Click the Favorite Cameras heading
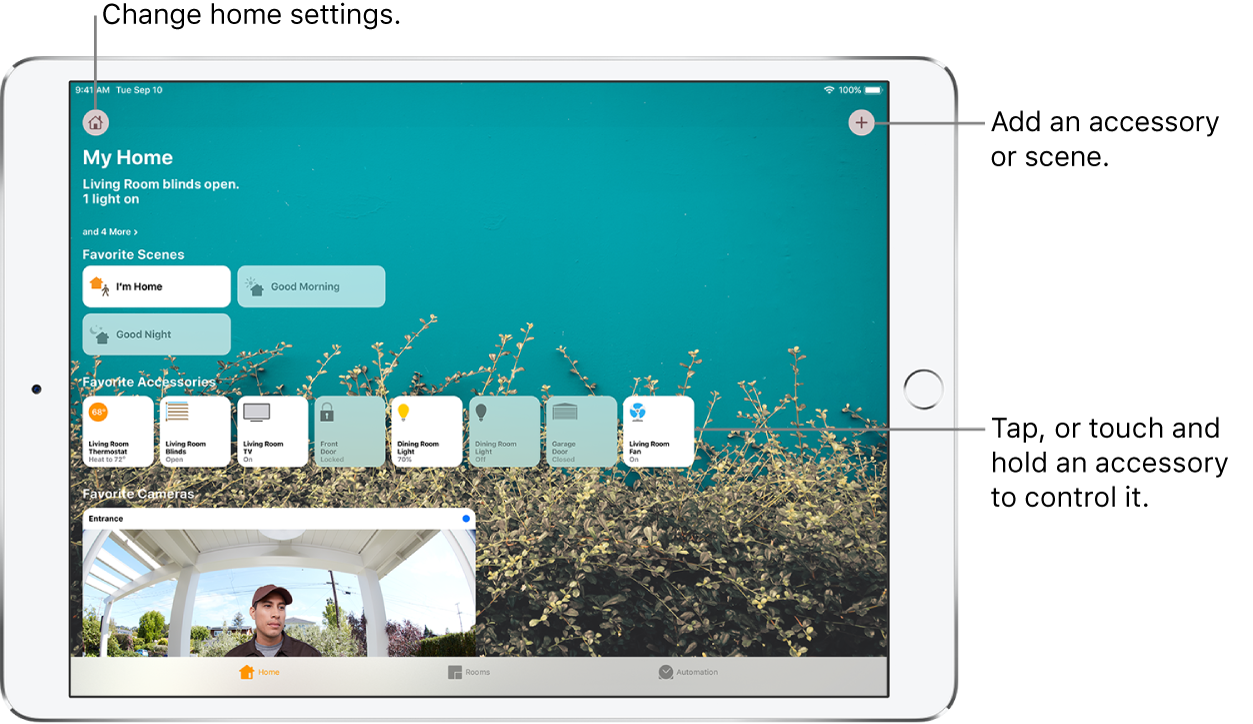Screen dimensions: 1253x724 pos(138,494)
